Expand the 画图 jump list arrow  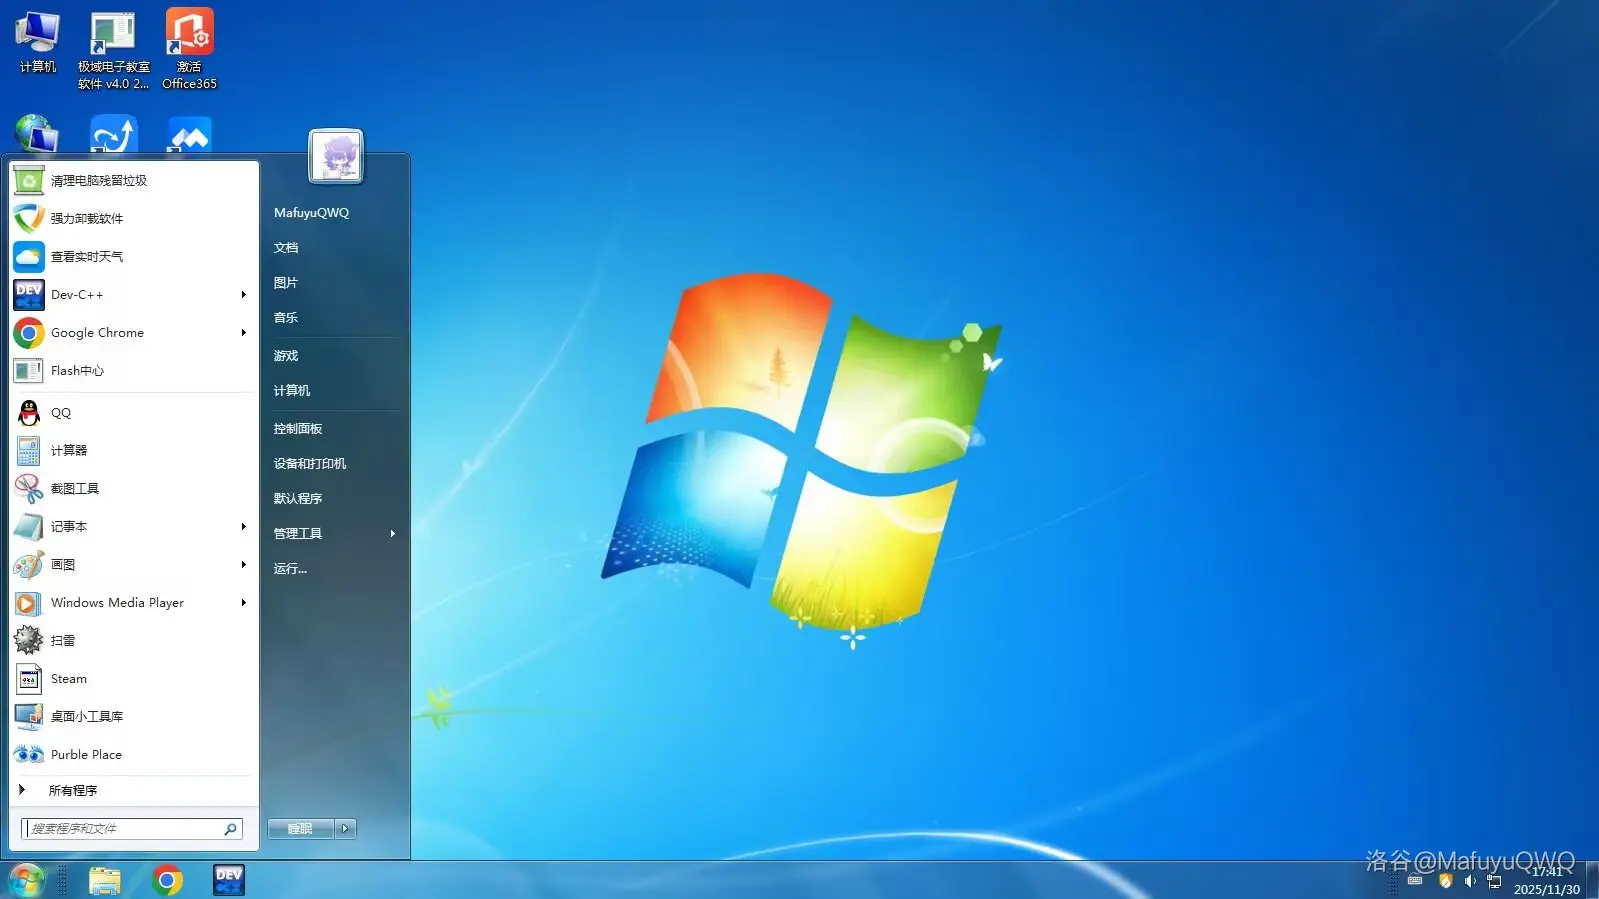[x=244, y=565]
